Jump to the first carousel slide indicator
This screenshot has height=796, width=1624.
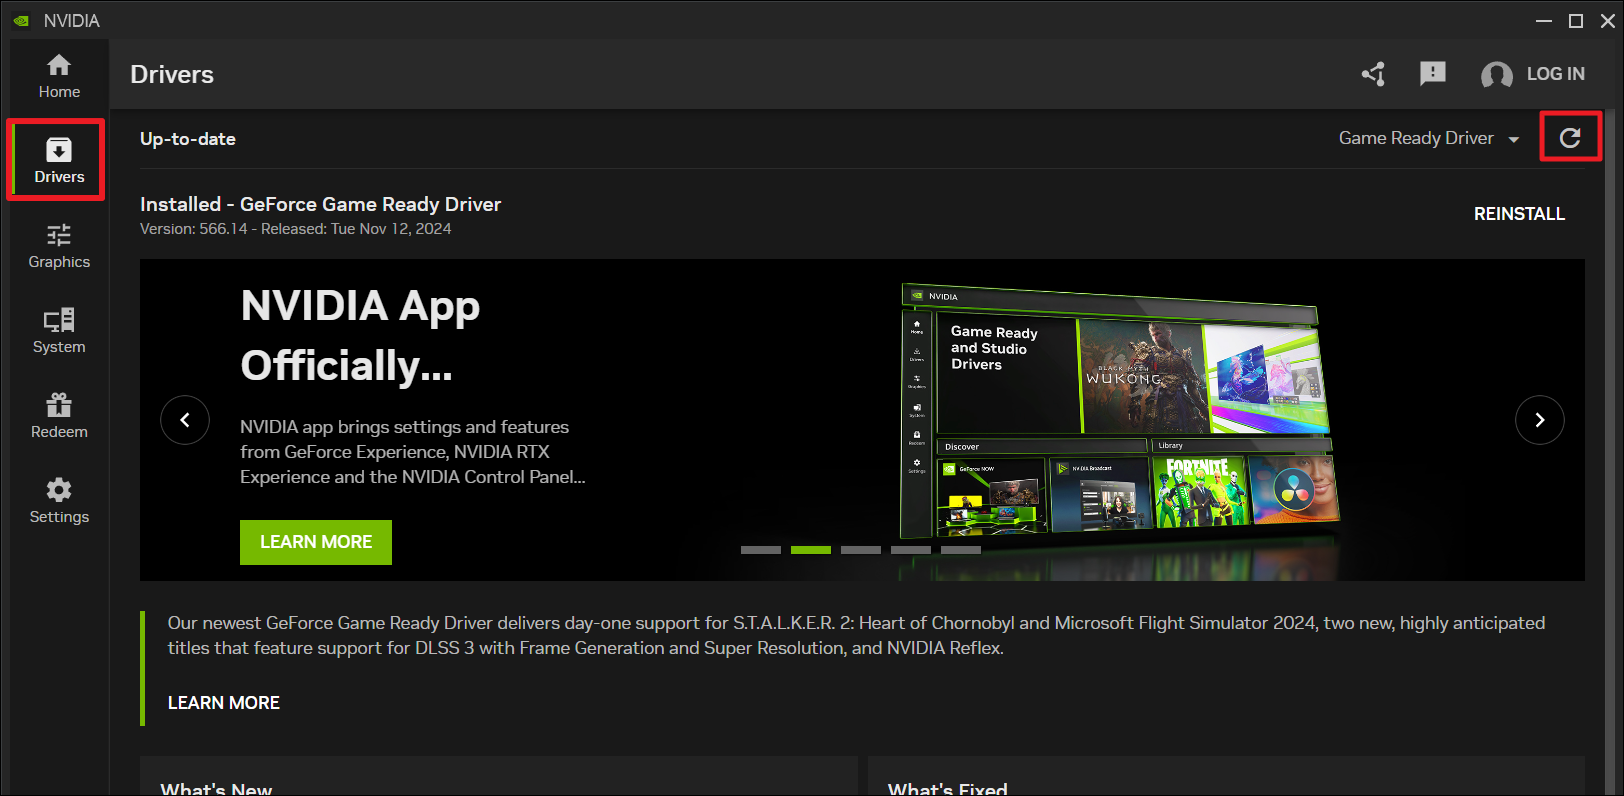click(760, 550)
